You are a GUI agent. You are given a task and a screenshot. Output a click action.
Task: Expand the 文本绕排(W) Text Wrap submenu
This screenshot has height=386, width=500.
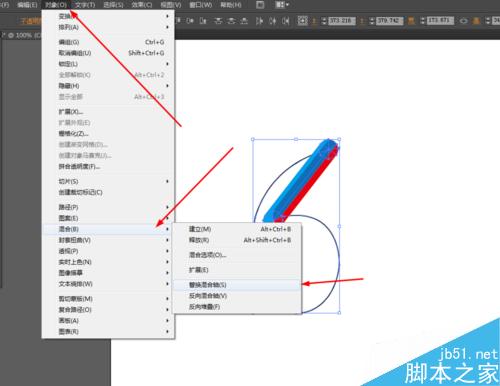[x=108, y=284]
